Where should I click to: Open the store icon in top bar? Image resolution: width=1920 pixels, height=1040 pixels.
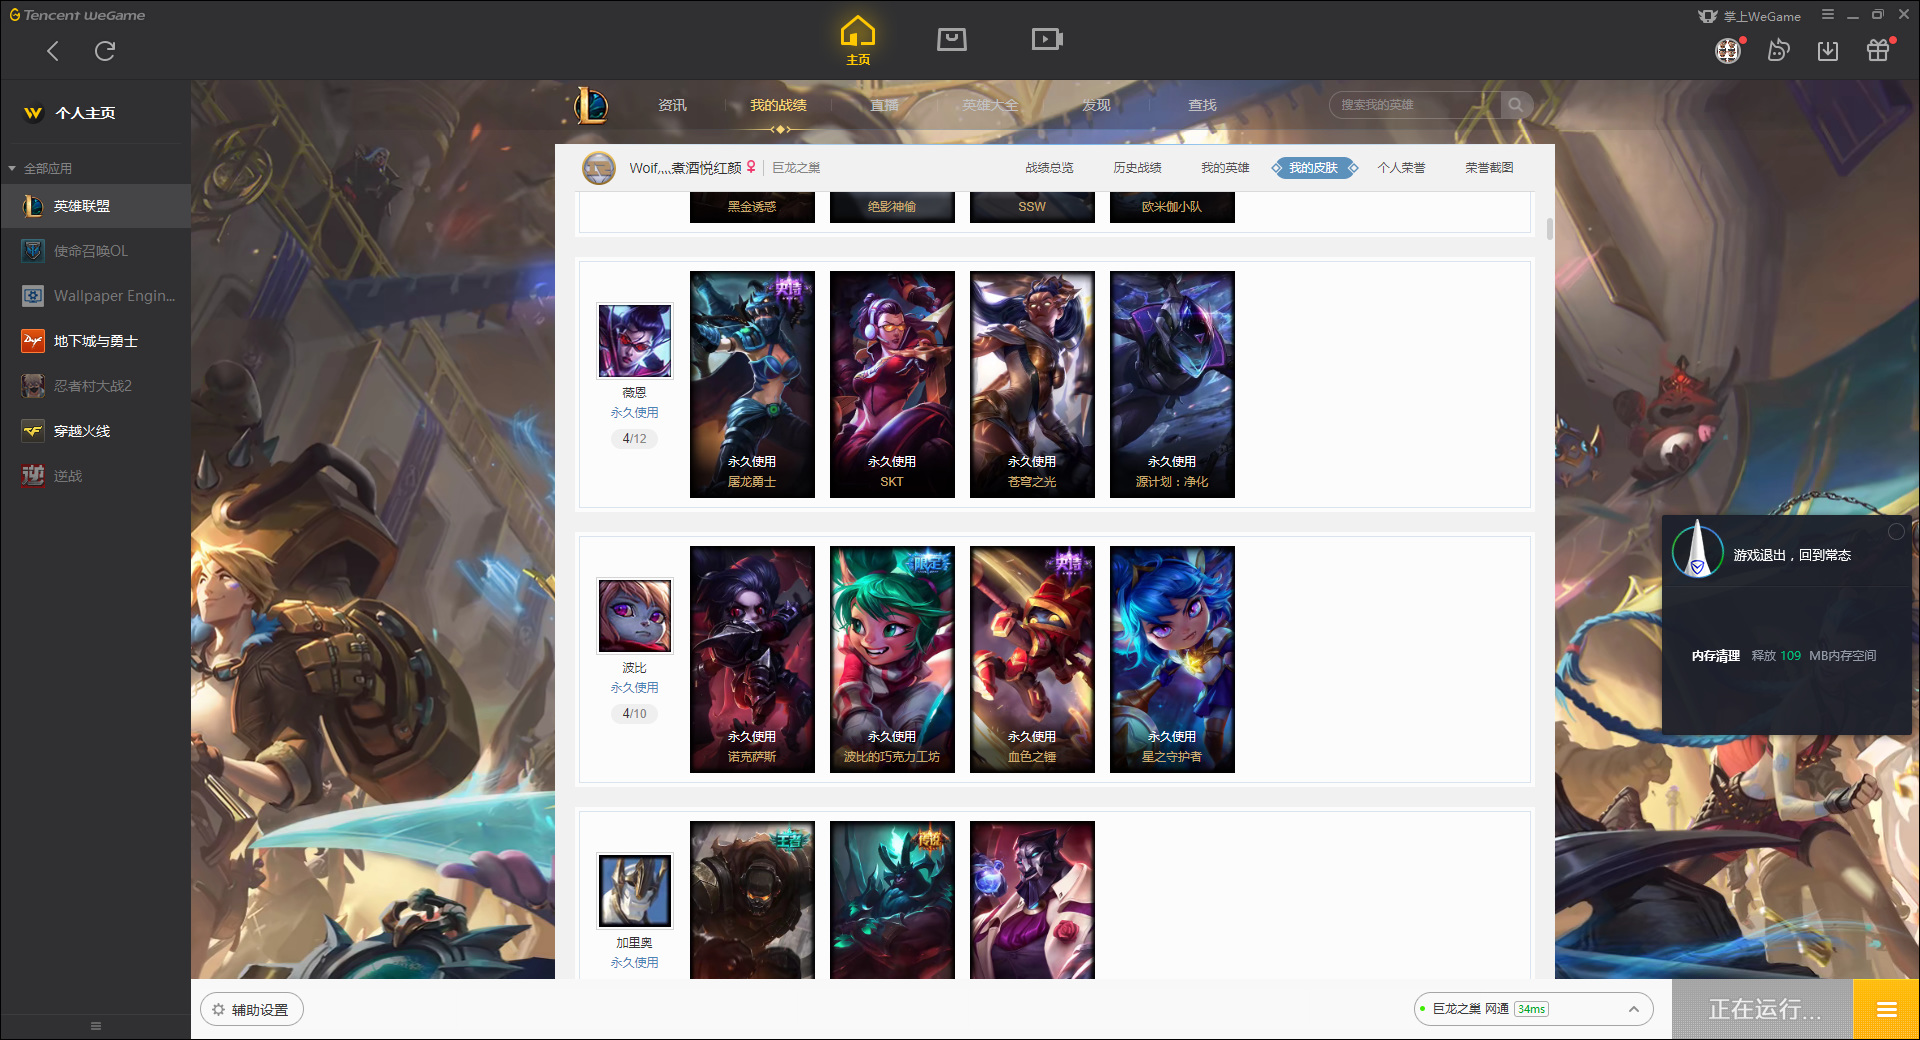coord(951,39)
